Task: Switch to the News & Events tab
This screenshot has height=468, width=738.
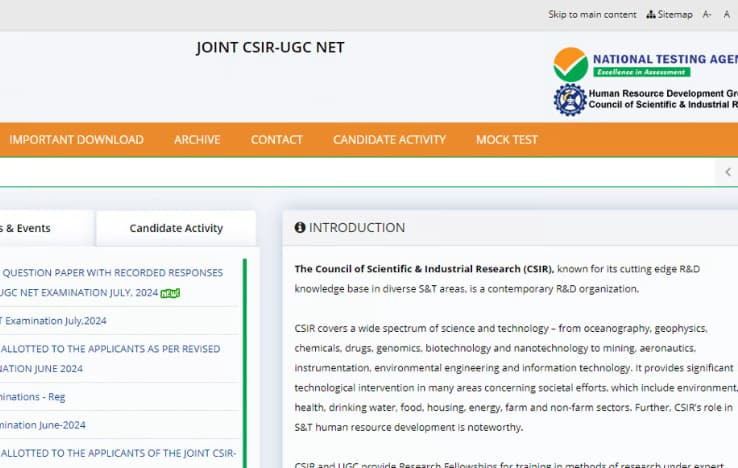Action: tap(47, 228)
